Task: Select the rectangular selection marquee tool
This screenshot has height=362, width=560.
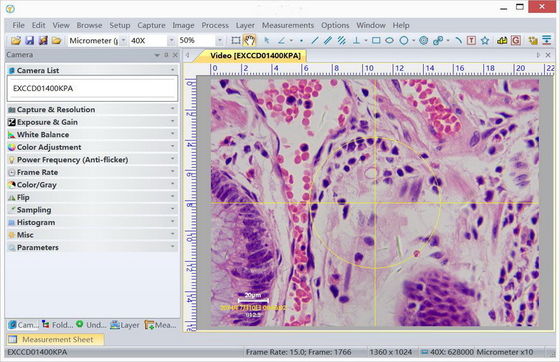Action: (x=236, y=40)
